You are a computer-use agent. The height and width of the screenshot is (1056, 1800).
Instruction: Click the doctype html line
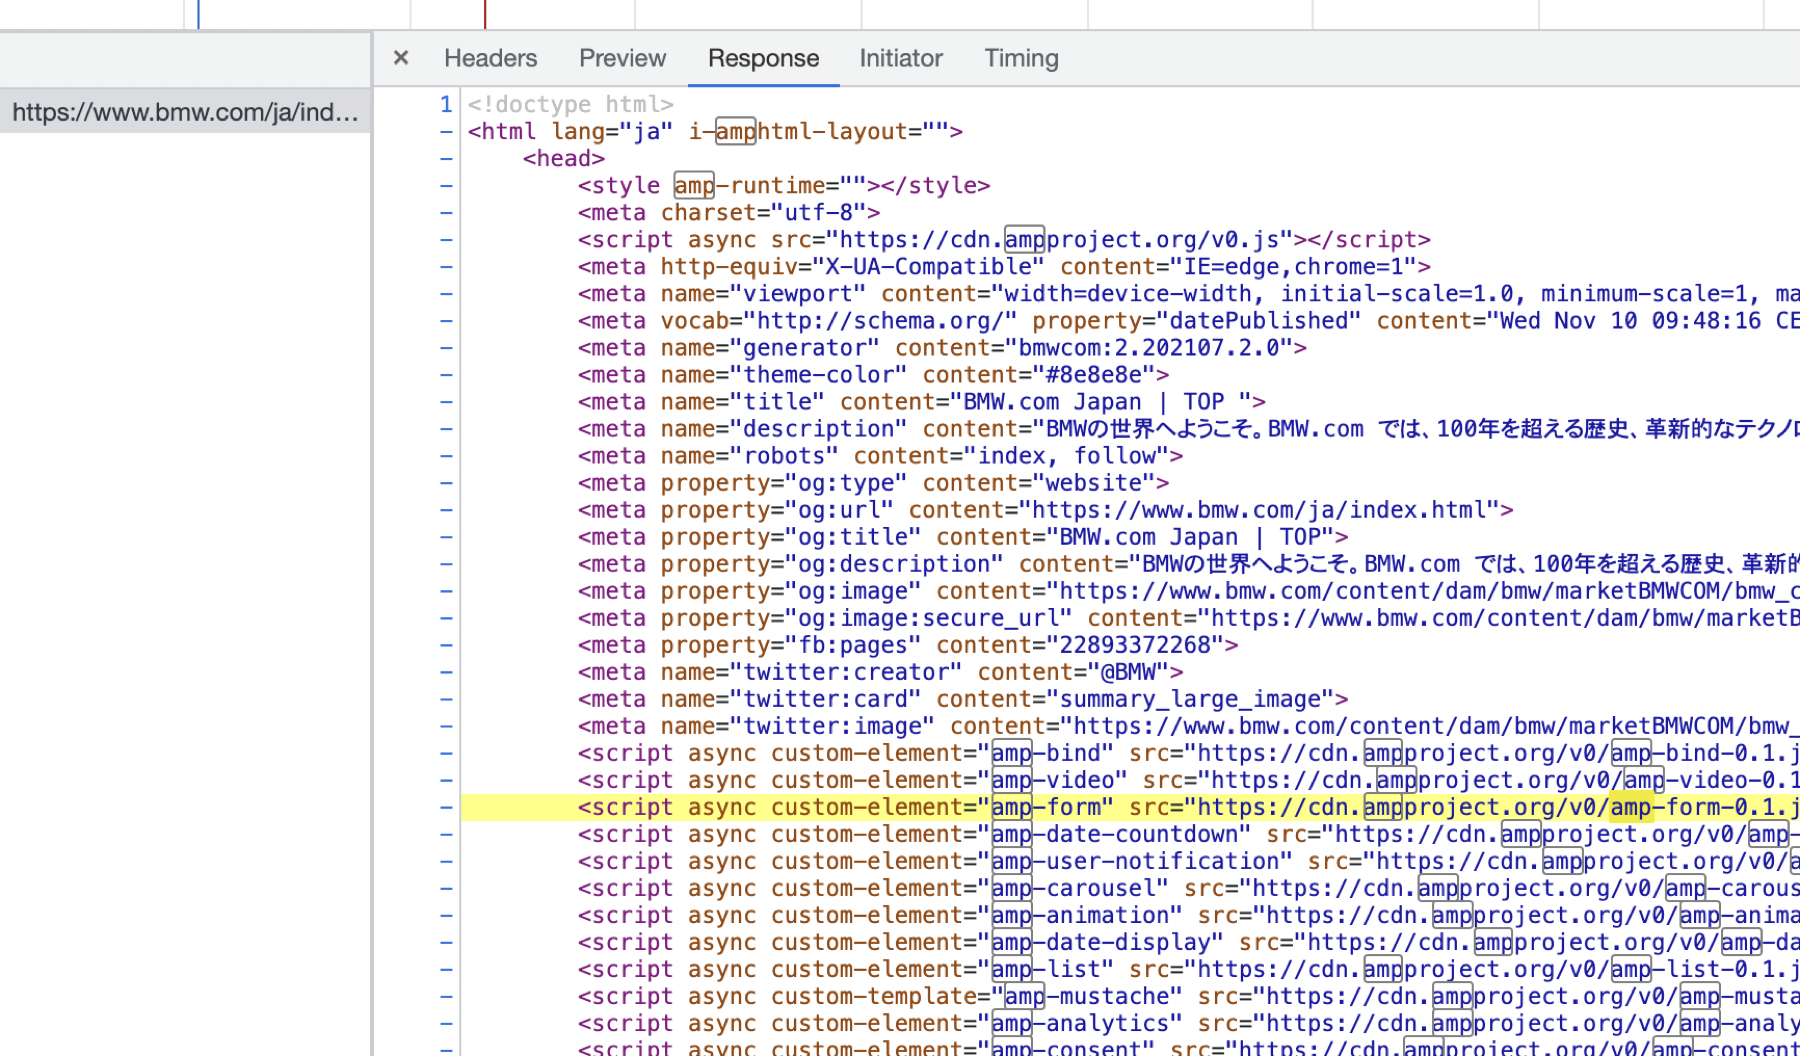[570, 104]
